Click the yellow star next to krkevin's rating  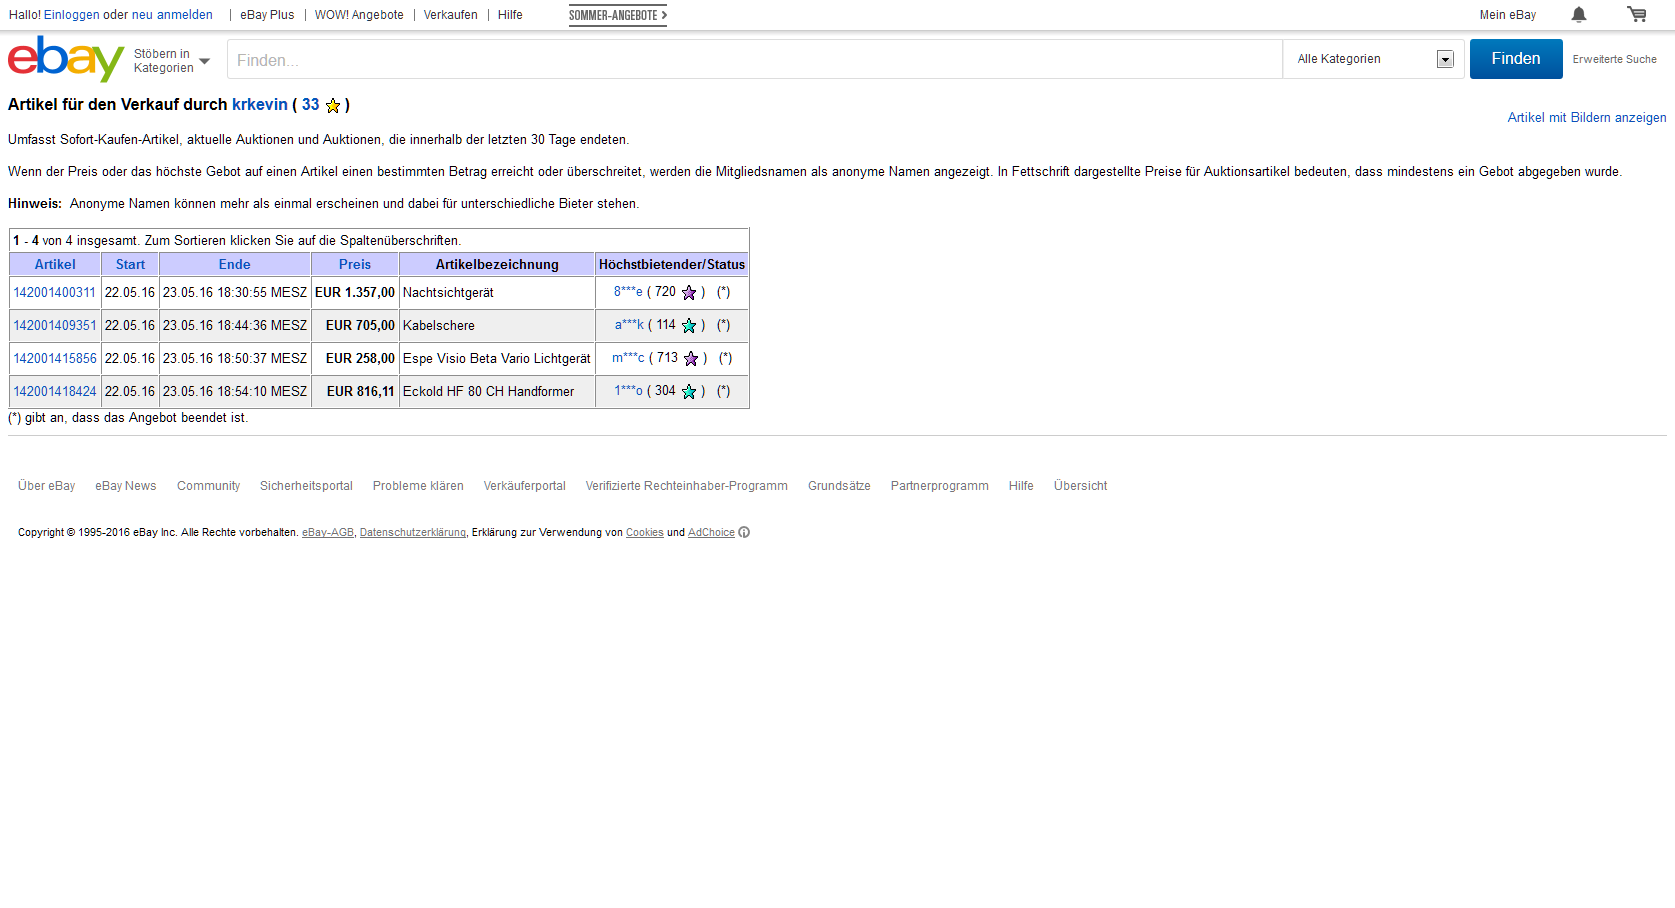click(x=333, y=106)
